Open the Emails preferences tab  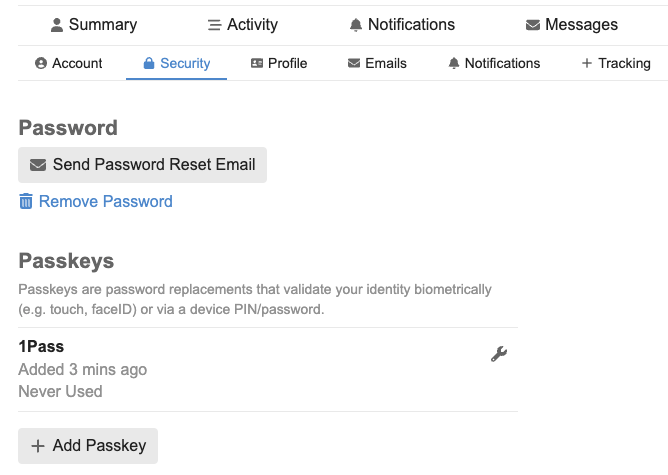(377, 63)
